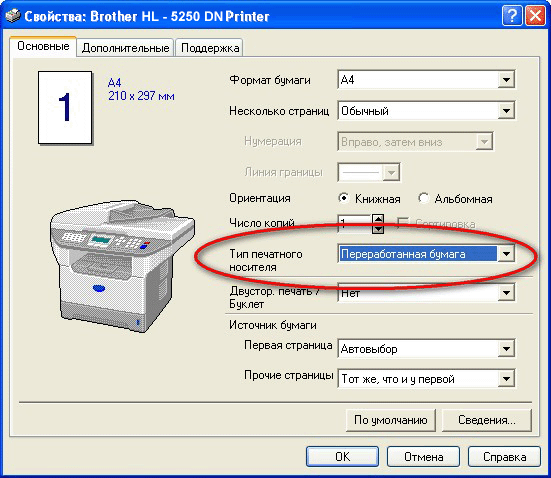Click the 210 x 297 мм size text

coord(141,96)
